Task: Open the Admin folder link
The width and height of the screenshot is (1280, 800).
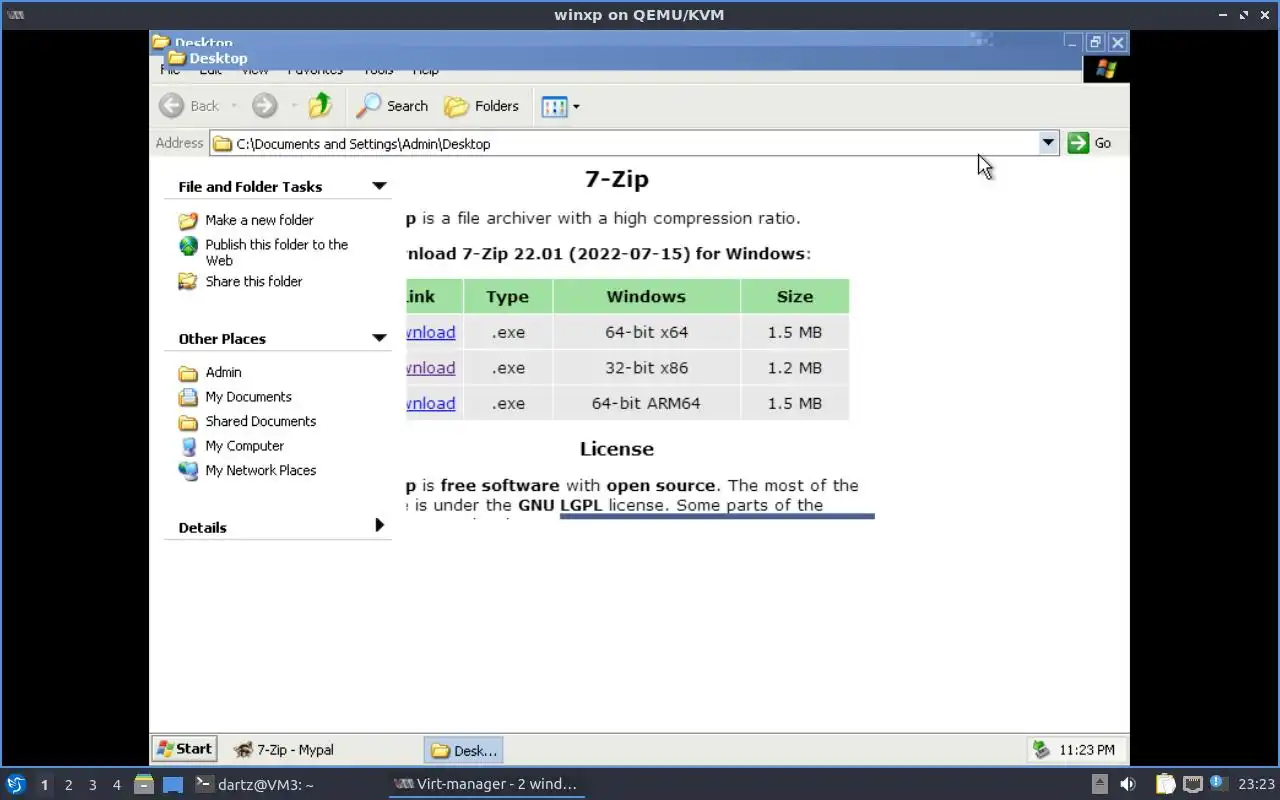Action: tap(223, 372)
